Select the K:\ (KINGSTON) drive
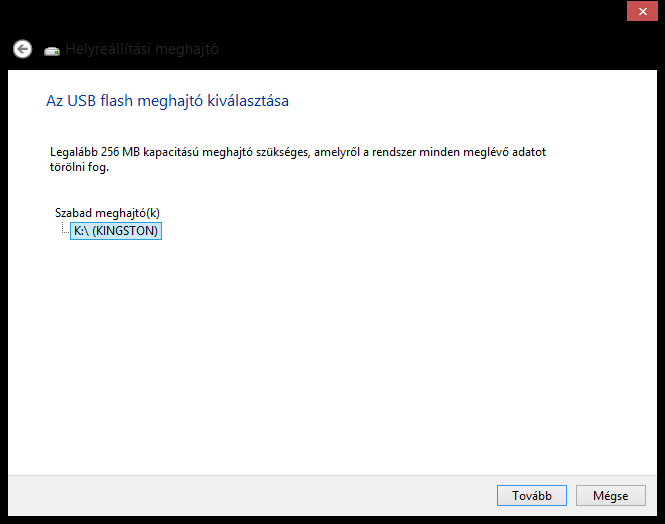The width and height of the screenshot is (665, 524). [116, 231]
